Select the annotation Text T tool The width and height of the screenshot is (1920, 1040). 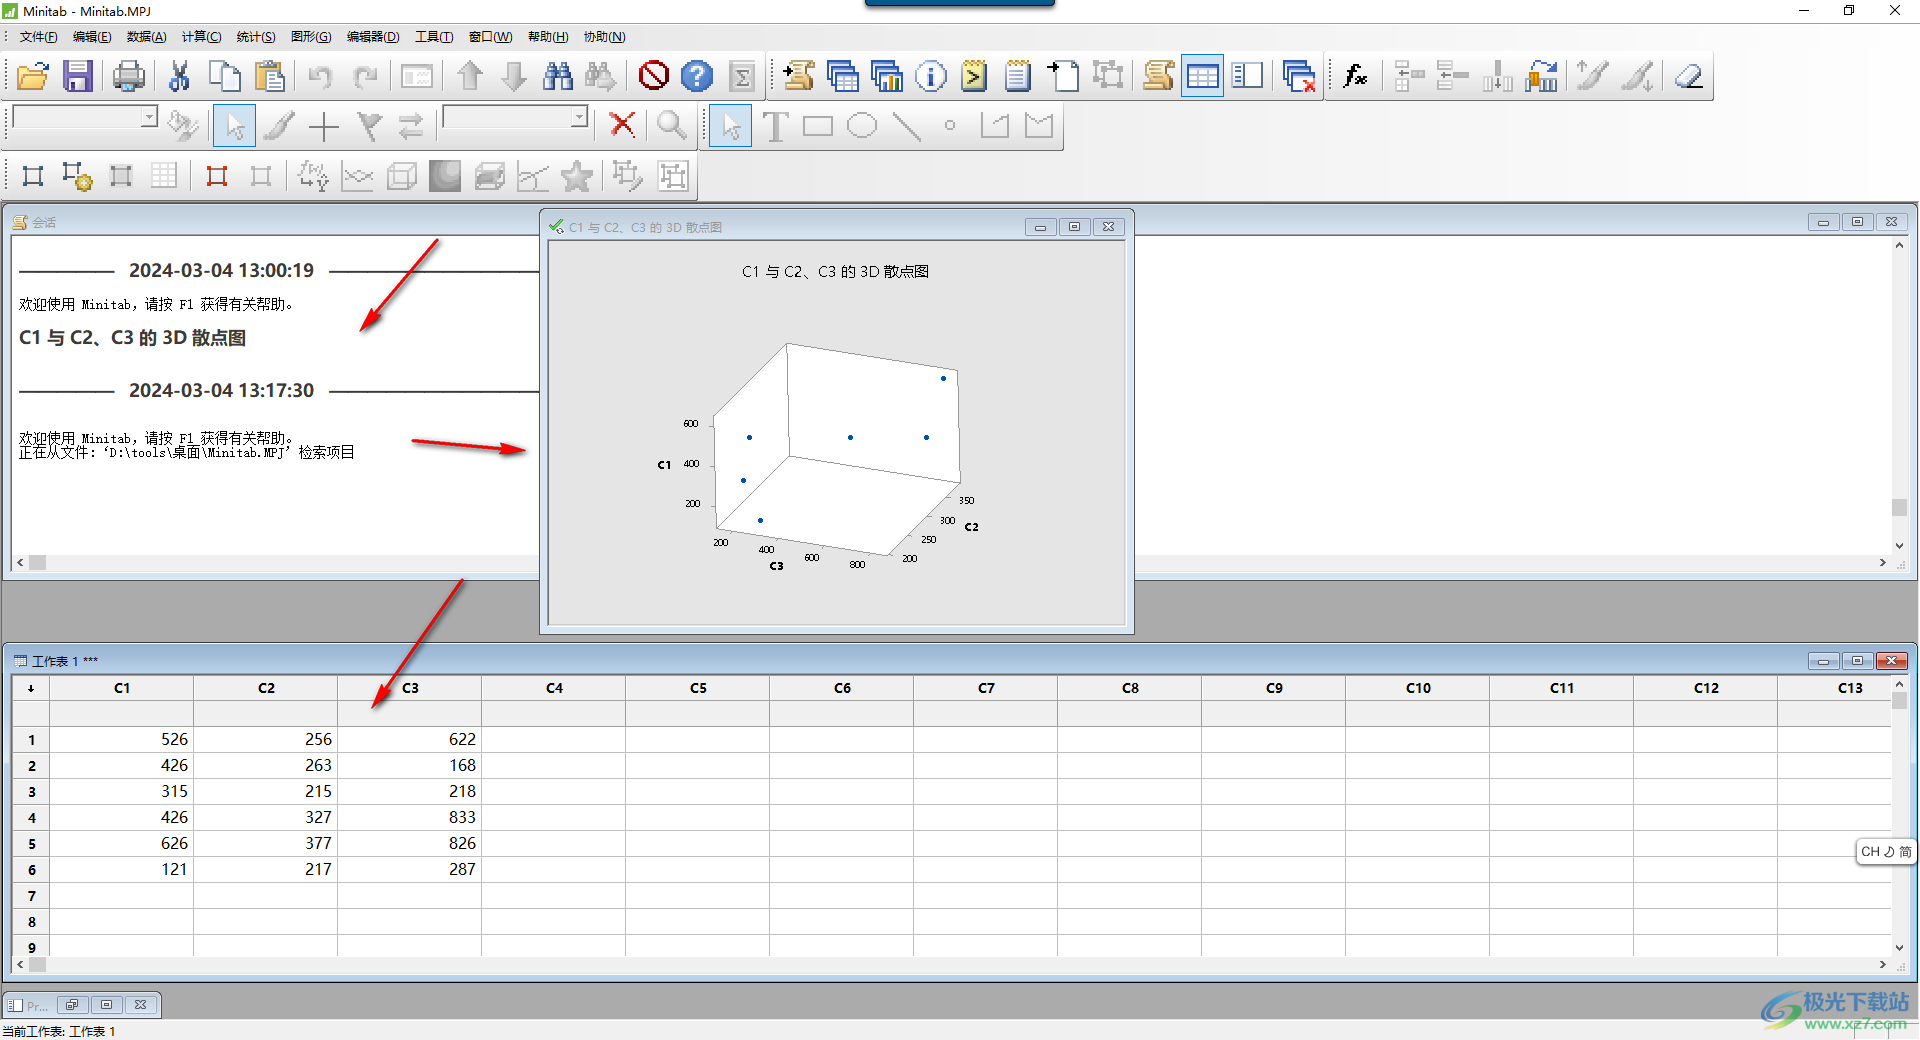pos(775,126)
